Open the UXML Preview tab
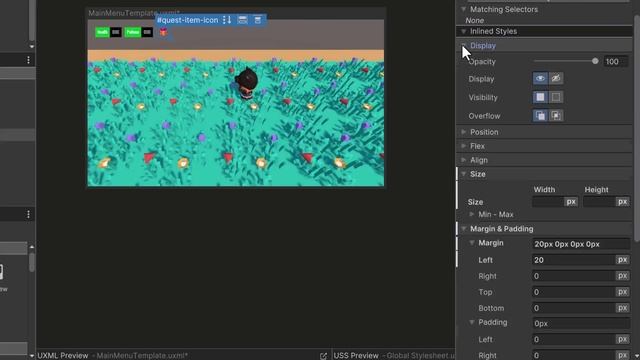The height and width of the screenshot is (360, 640). pyautogui.click(x=62, y=355)
